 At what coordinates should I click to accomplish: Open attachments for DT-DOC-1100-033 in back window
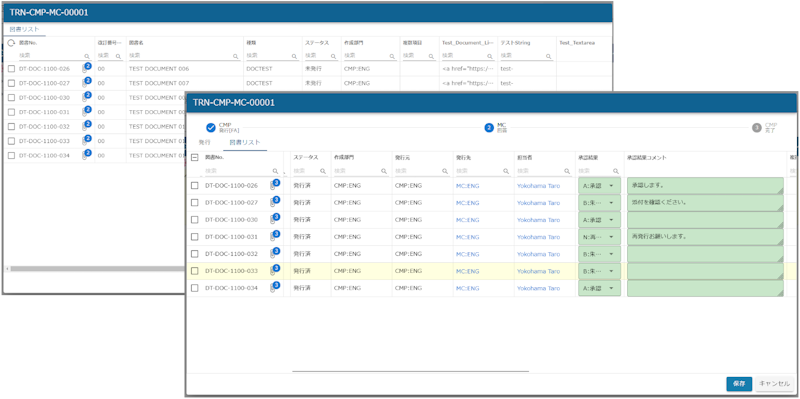[86, 140]
